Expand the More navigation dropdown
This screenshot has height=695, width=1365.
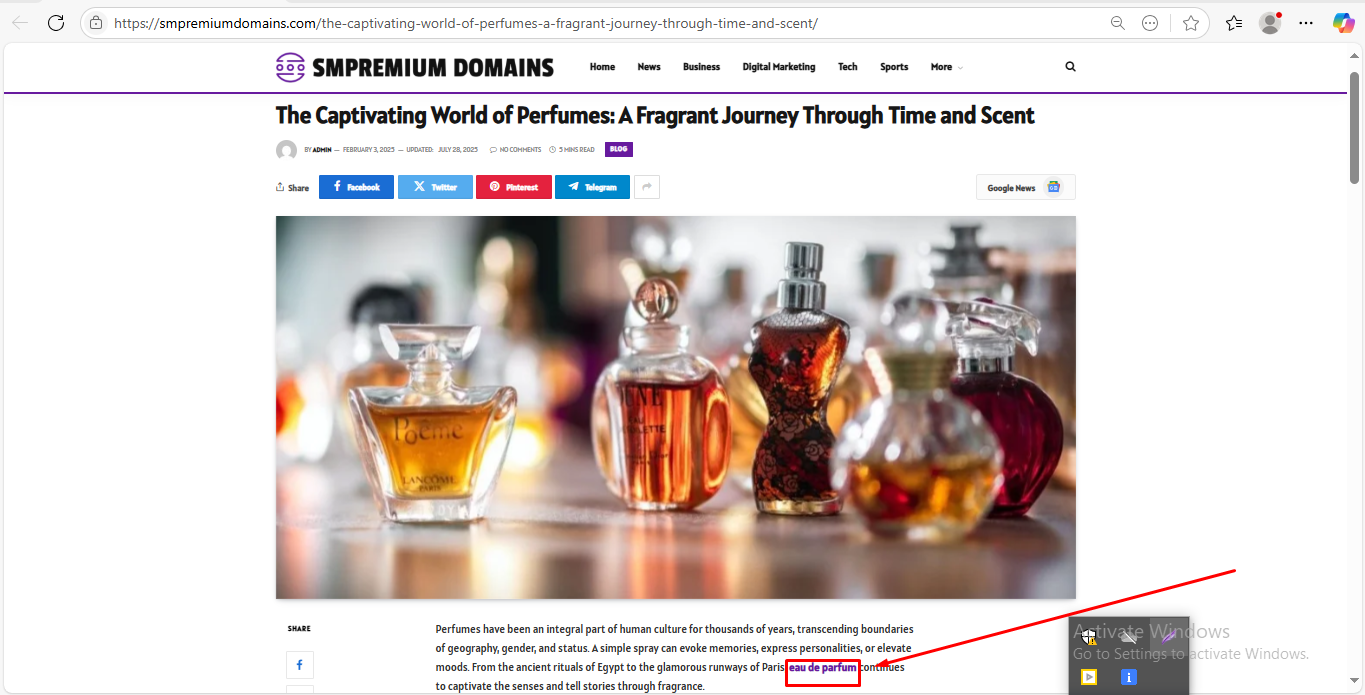click(946, 67)
